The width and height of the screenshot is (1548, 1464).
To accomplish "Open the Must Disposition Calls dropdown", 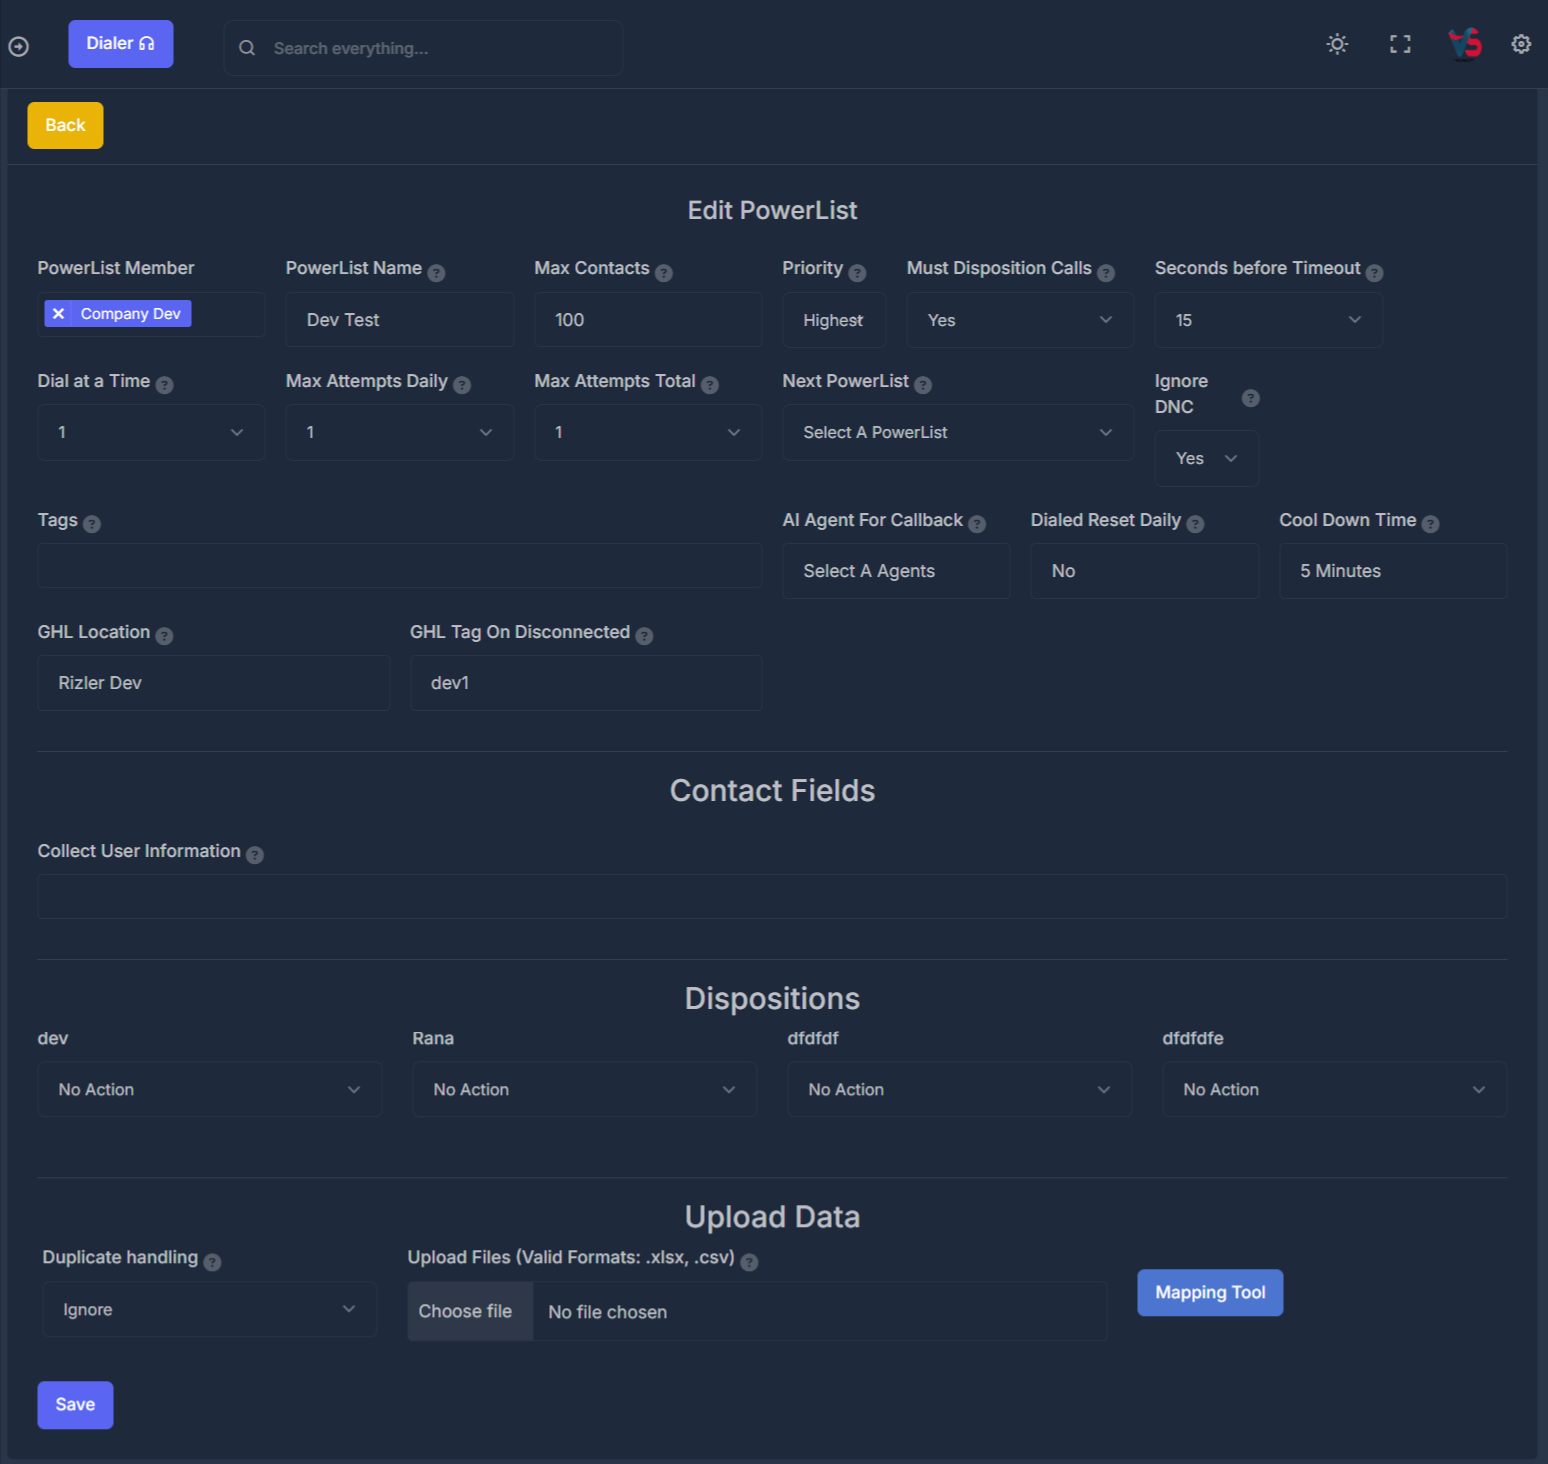I will click(1019, 320).
